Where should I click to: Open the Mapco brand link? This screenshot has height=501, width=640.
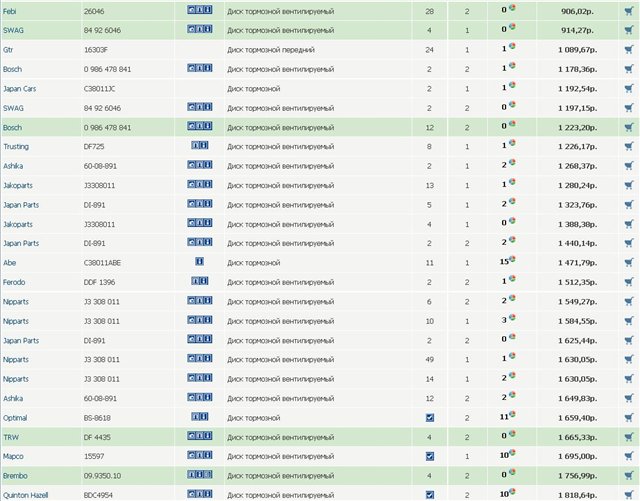[x=13, y=456]
